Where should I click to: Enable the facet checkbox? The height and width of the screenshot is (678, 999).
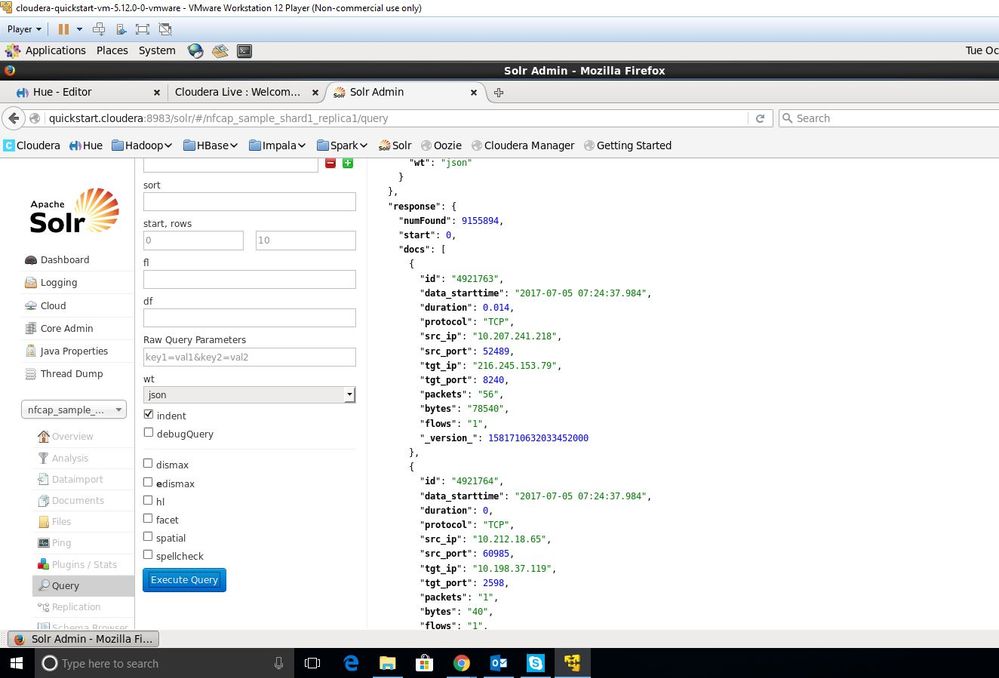(148, 519)
